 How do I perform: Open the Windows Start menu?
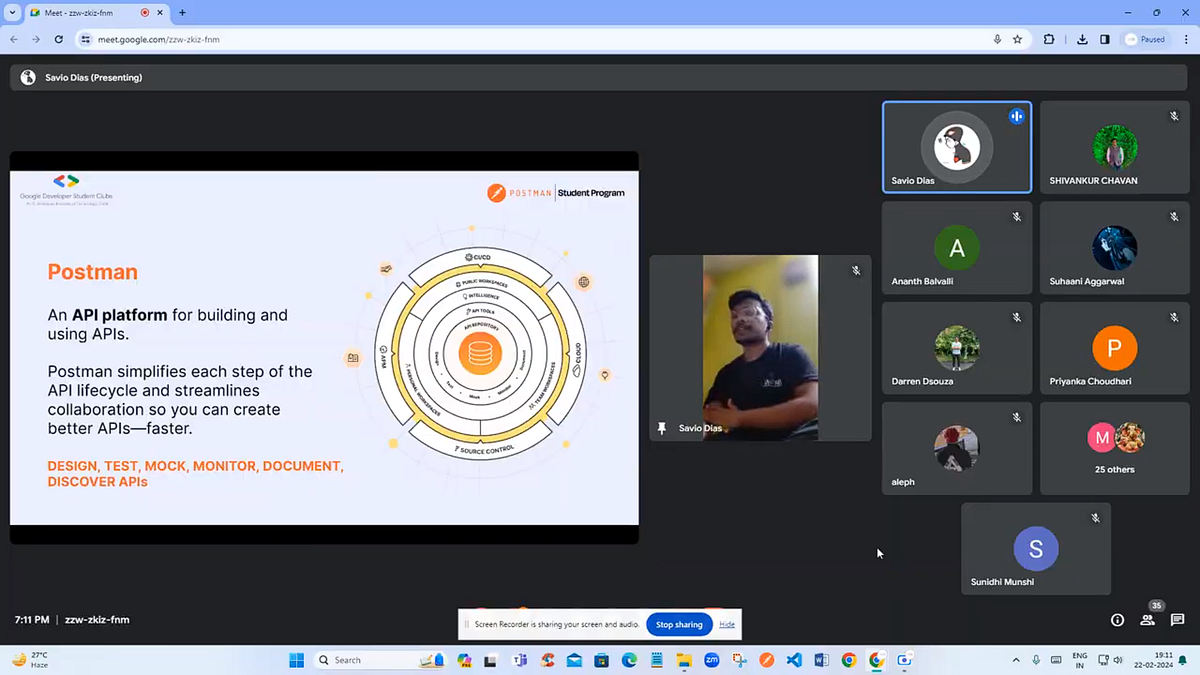pos(296,660)
